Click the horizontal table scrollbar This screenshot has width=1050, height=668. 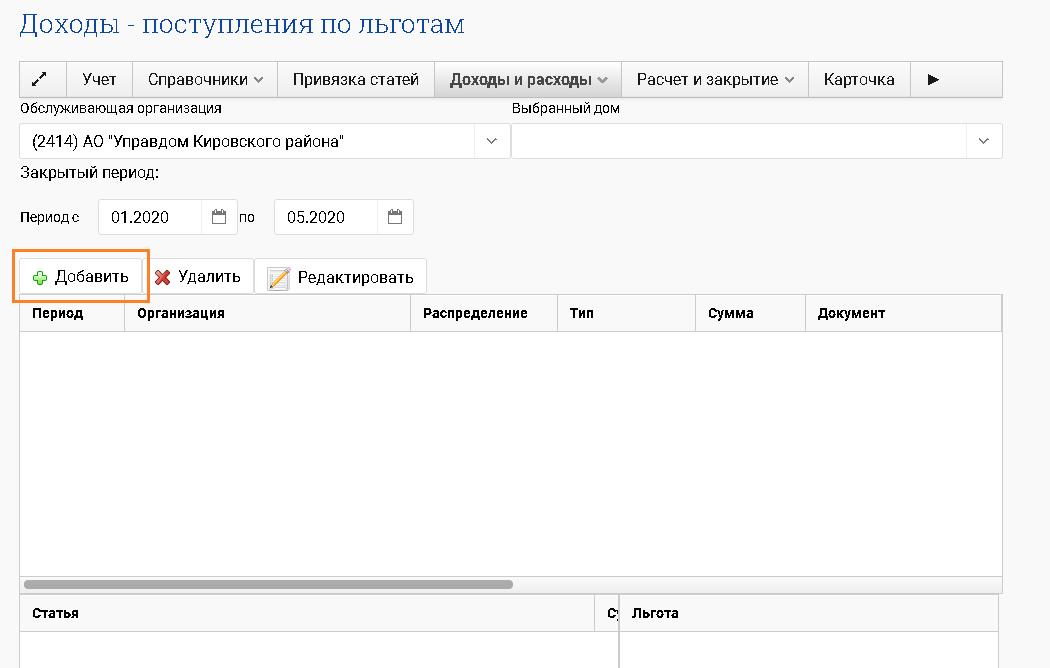pos(268,584)
